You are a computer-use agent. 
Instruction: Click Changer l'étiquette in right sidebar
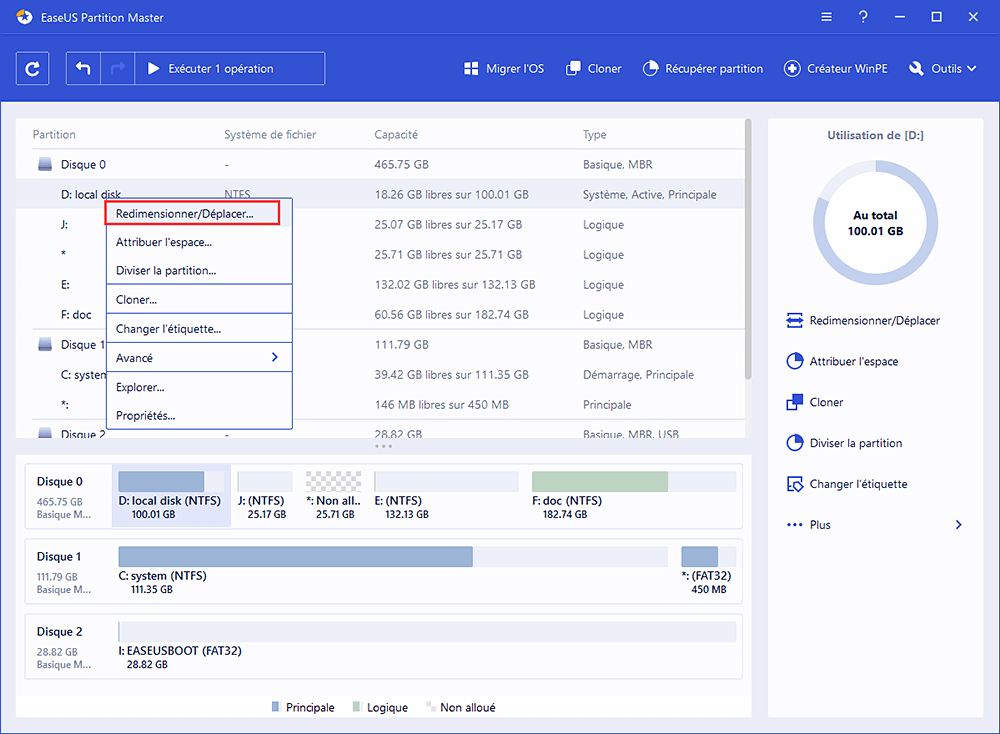[858, 484]
